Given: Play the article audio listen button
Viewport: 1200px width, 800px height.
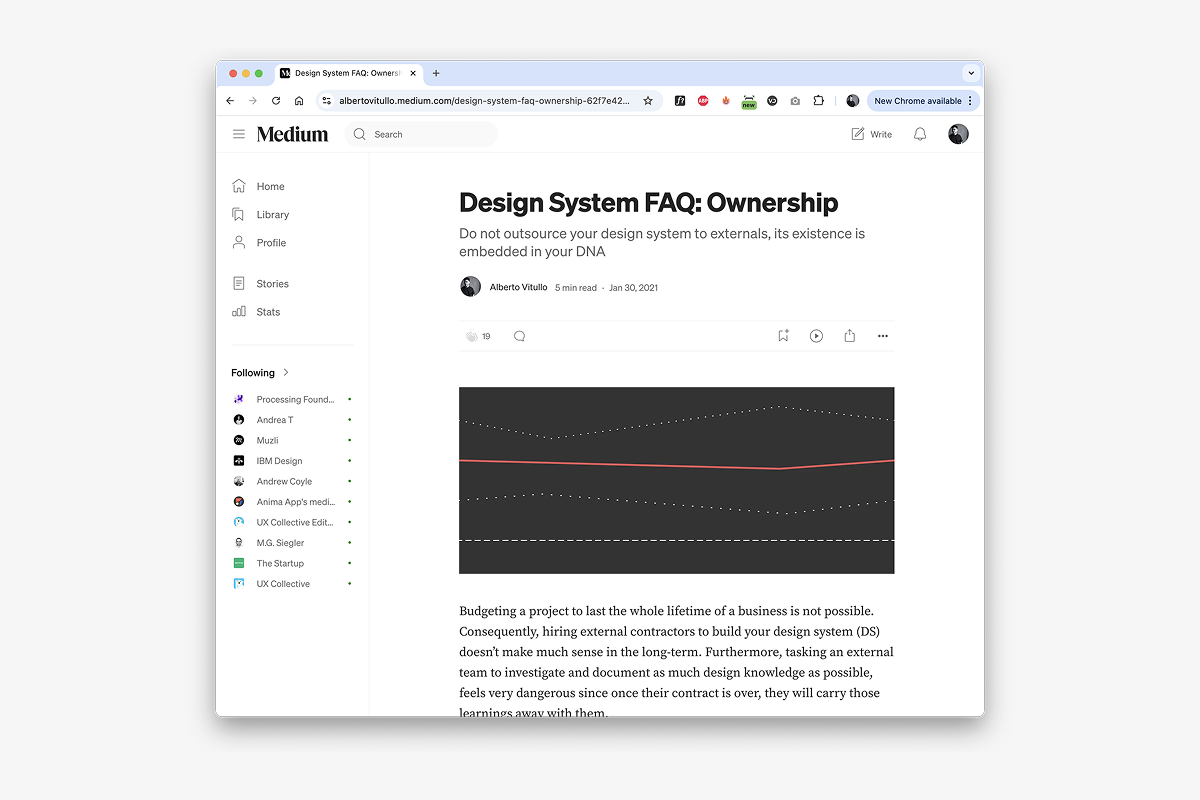Looking at the screenshot, I should point(816,336).
